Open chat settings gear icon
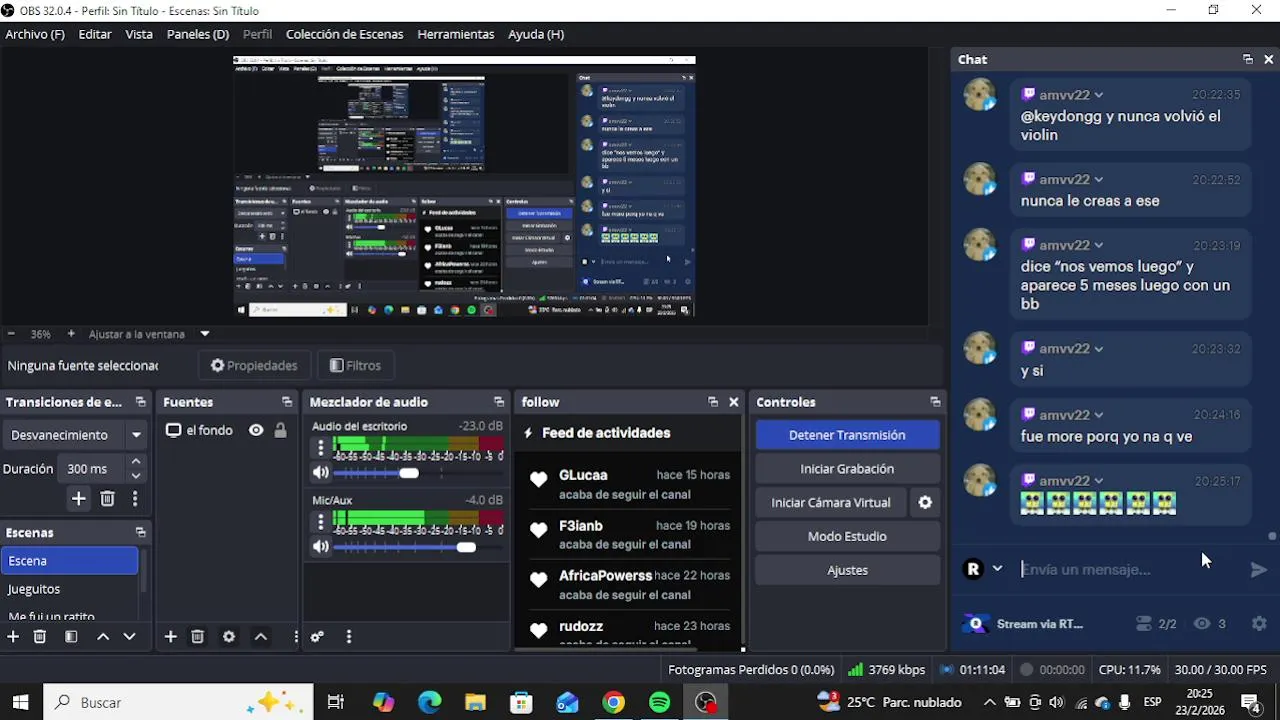Image resolution: width=1280 pixels, height=720 pixels. [1259, 623]
